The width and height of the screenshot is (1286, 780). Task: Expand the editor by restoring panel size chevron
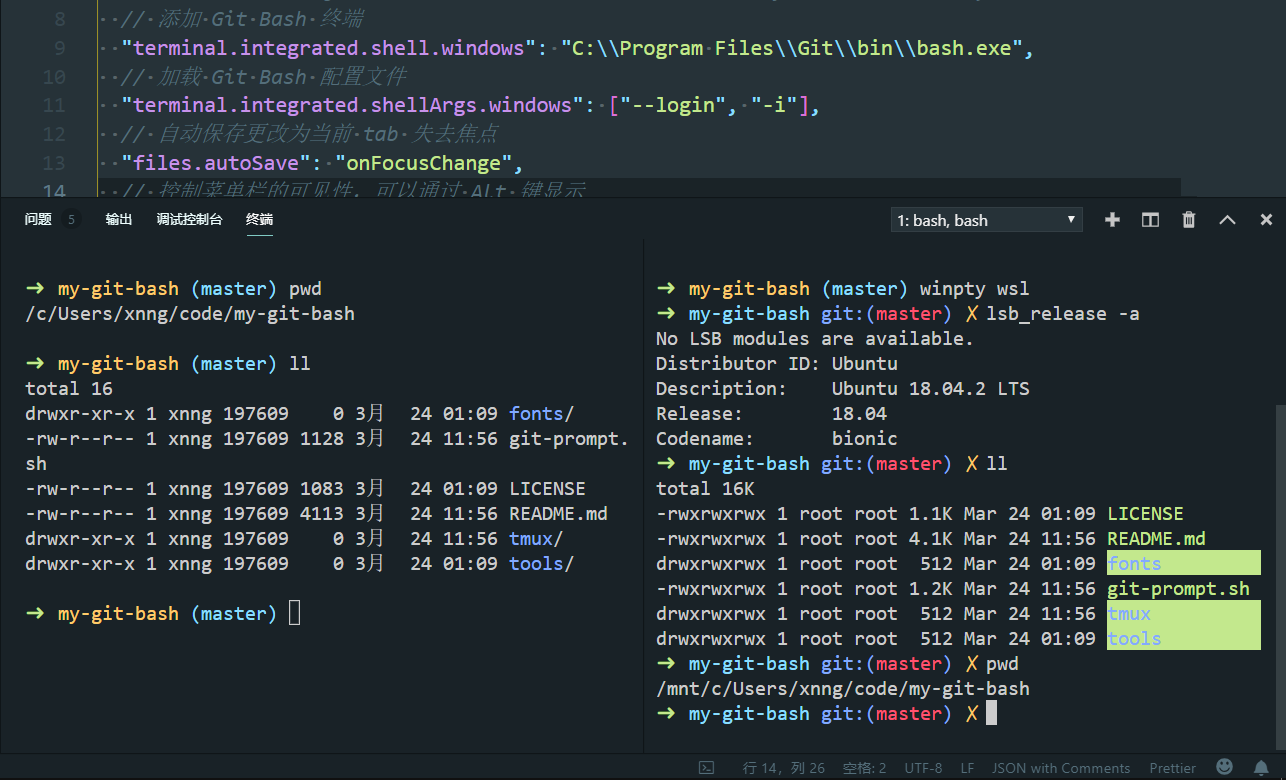click(x=1227, y=219)
